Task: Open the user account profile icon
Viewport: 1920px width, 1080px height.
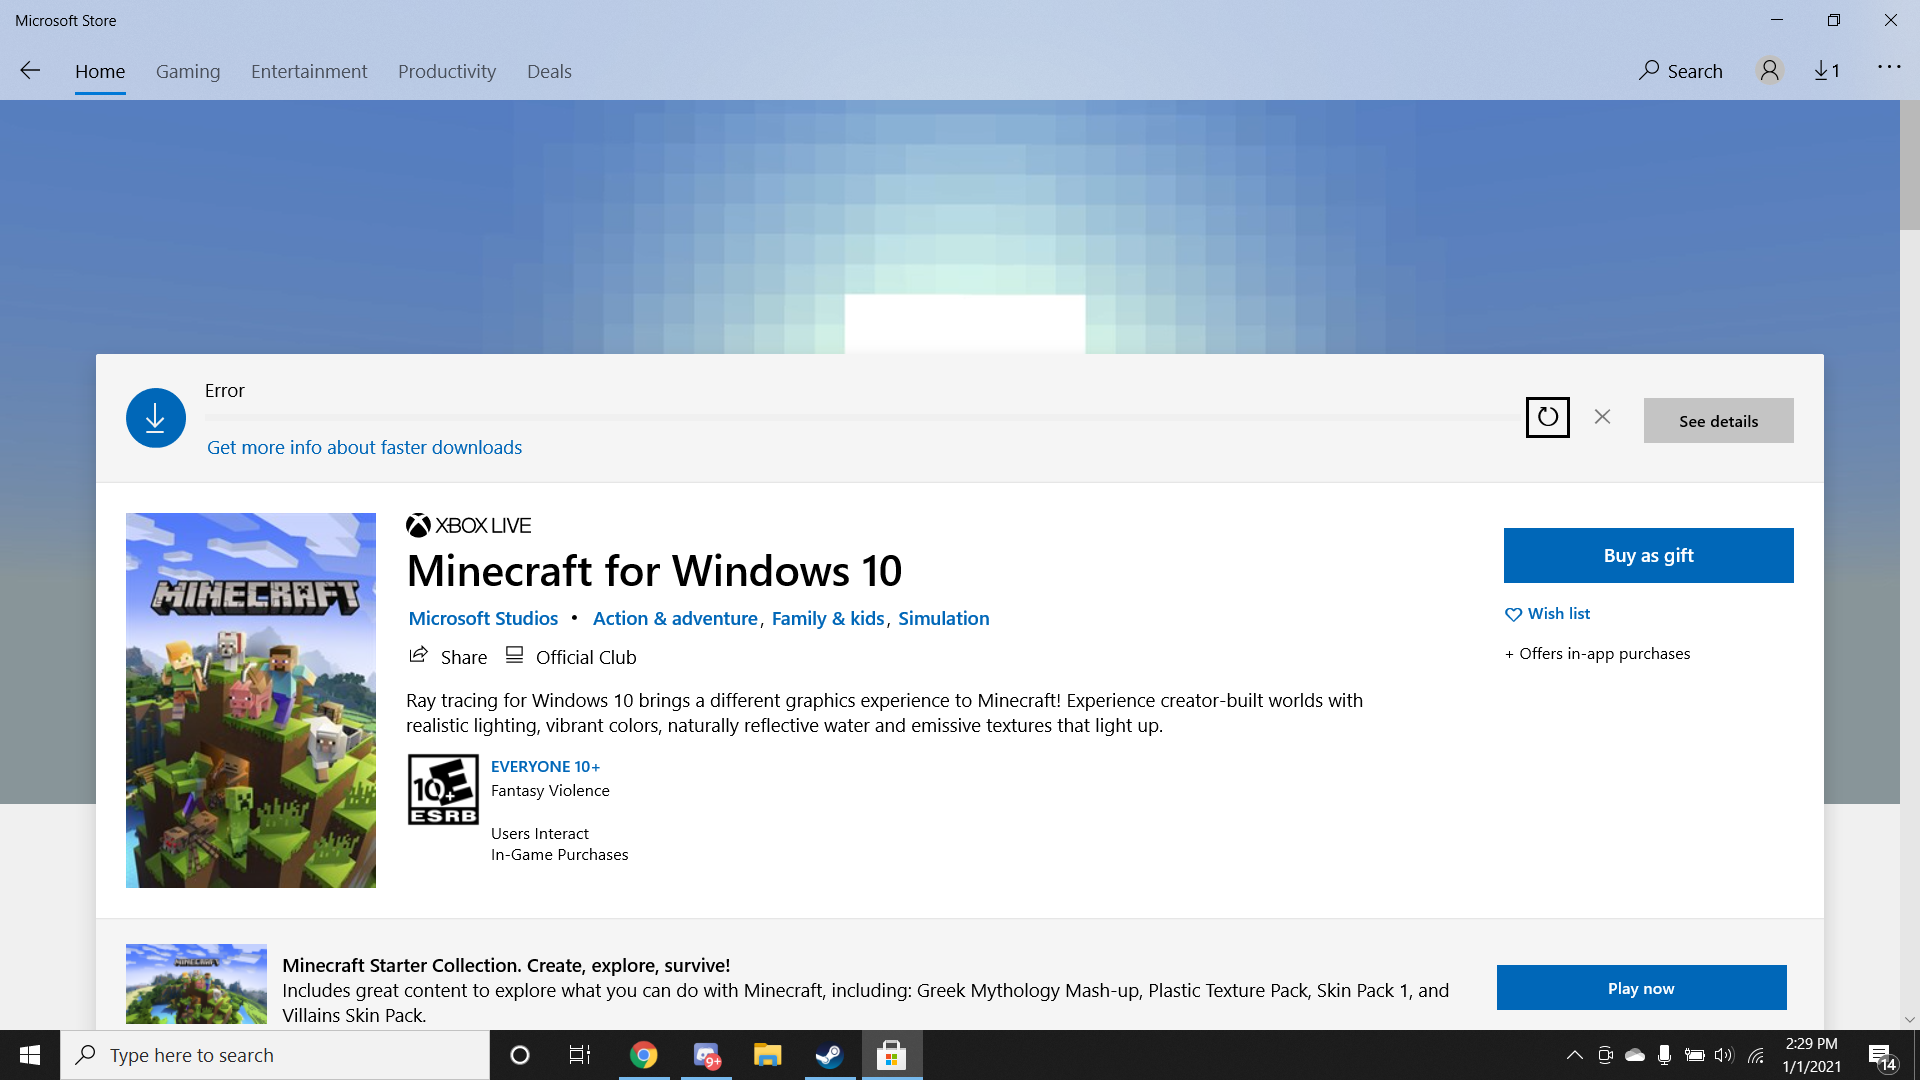Action: (1769, 70)
